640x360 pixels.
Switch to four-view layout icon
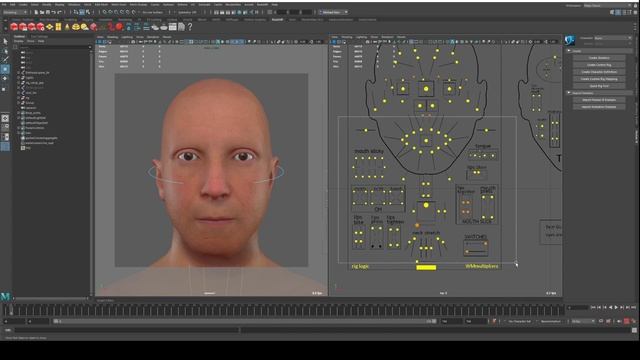[5, 128]
